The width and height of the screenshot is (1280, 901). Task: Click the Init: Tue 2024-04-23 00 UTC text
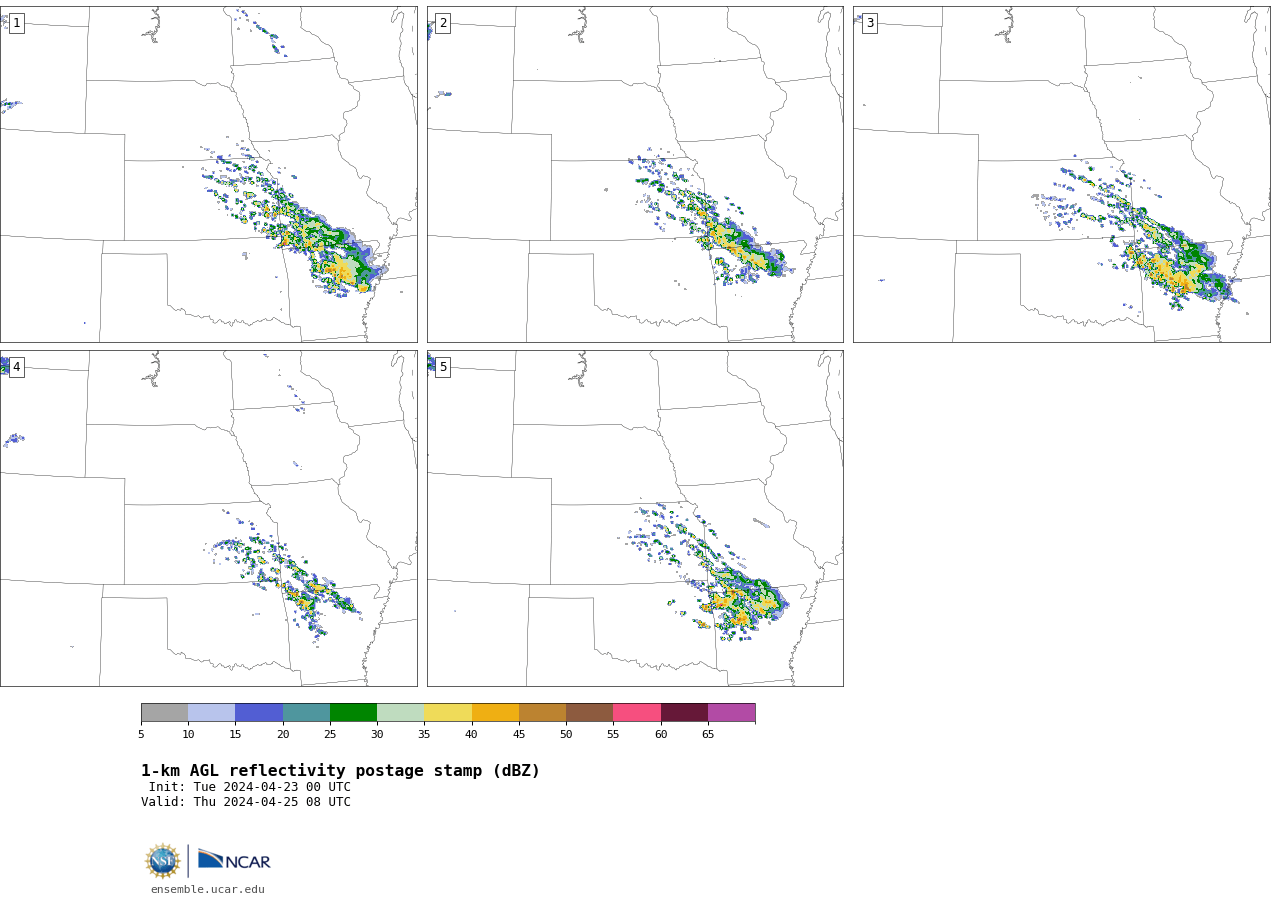point(249,787)
